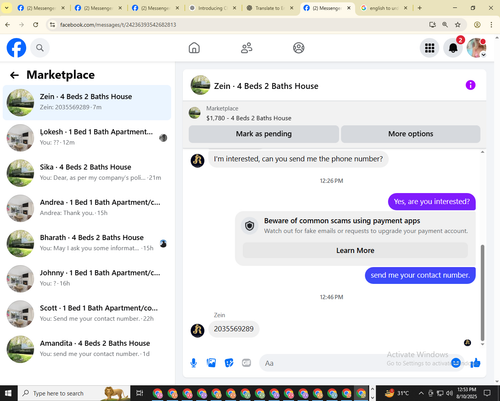
Task: Switch to 'Translate to' browser tab
Action: pyautogui.click(x=269, y=8)
